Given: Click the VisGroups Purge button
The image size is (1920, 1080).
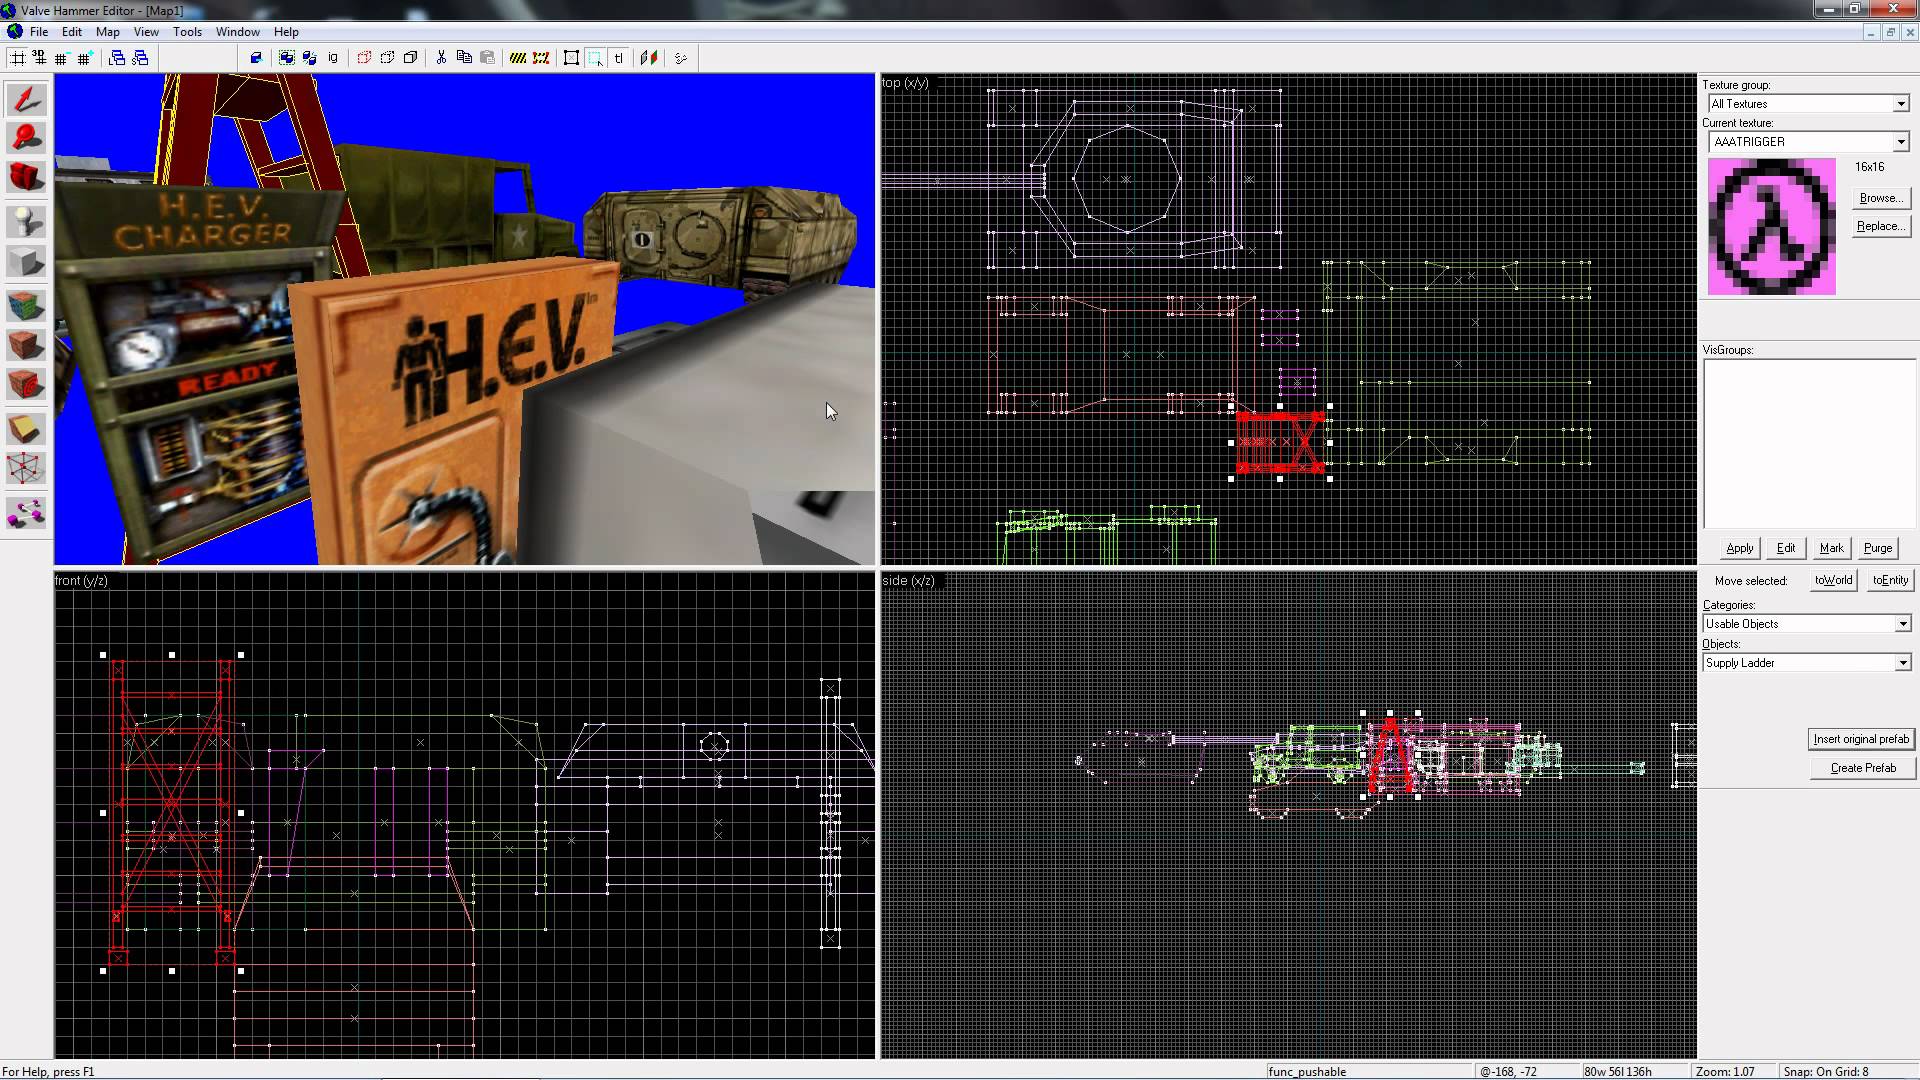Looking at the screenshot, I should (1877, 548).
